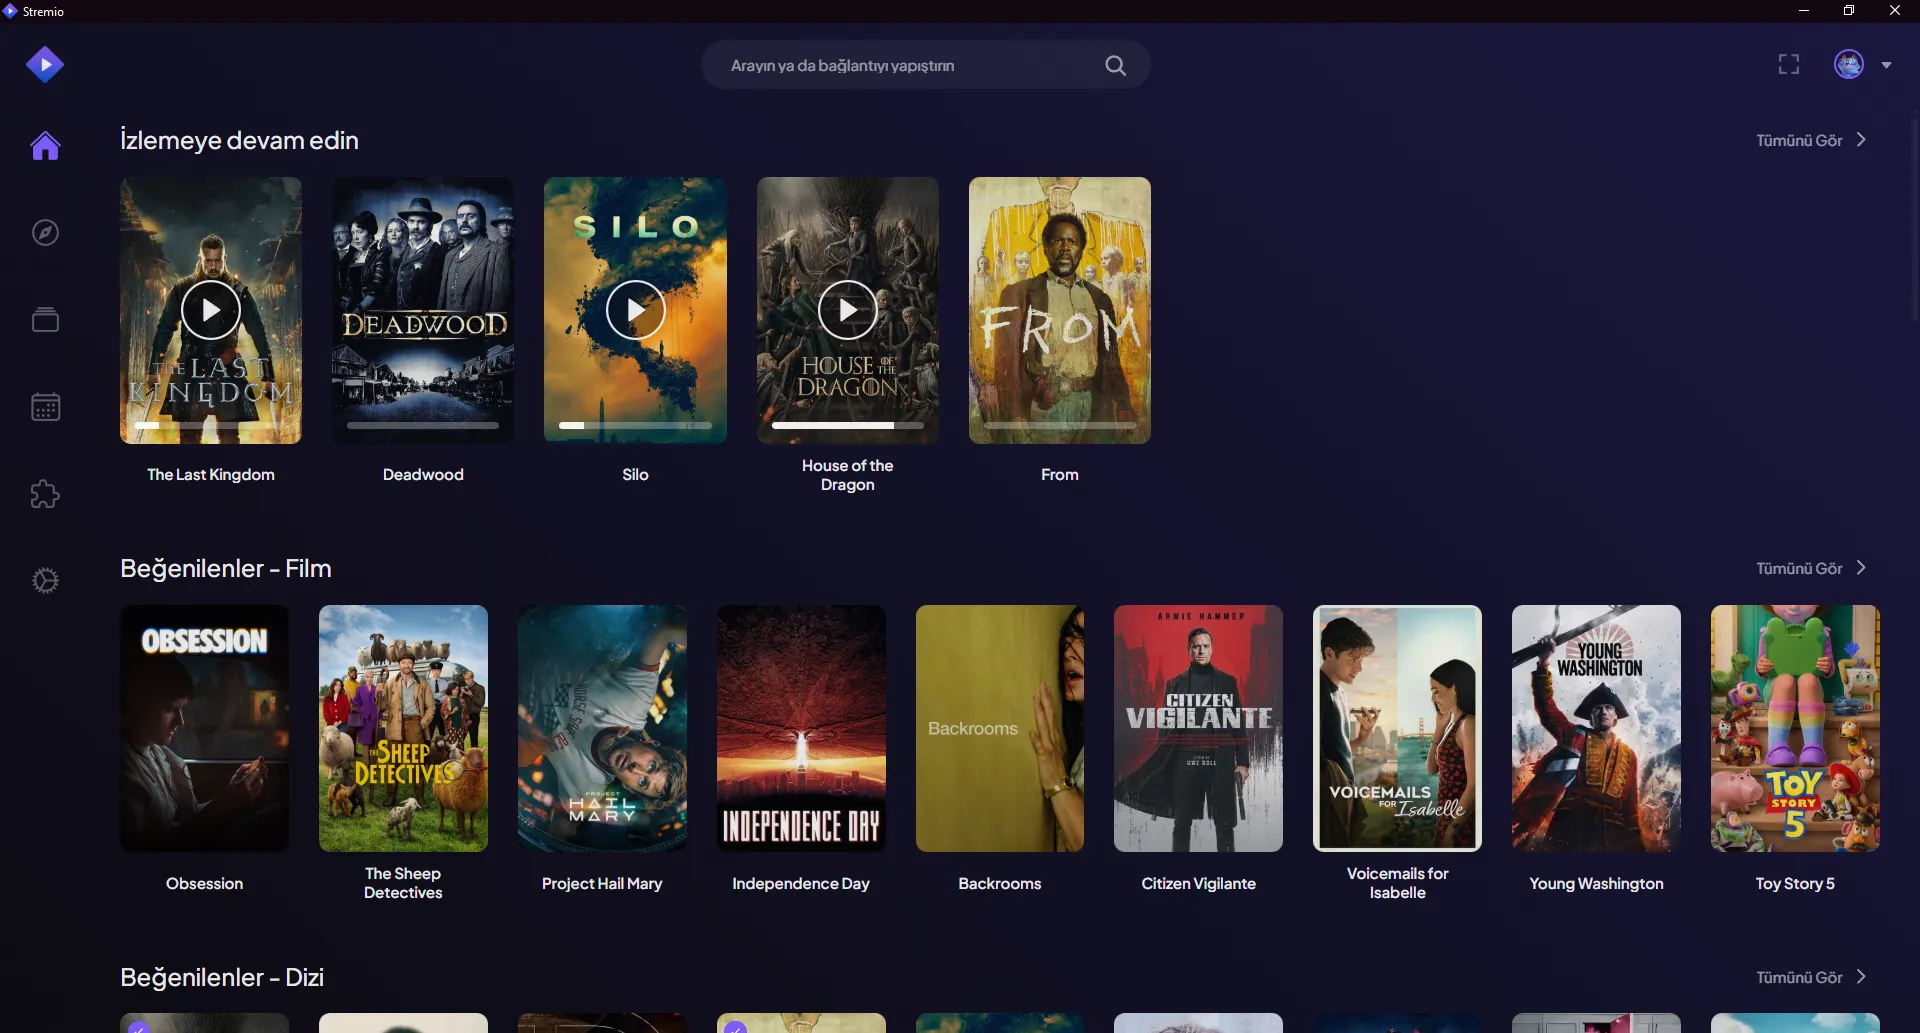Play House of the Dragon from its poster
Screen dimensions: 1920x1033
click(x=848, y=310)
